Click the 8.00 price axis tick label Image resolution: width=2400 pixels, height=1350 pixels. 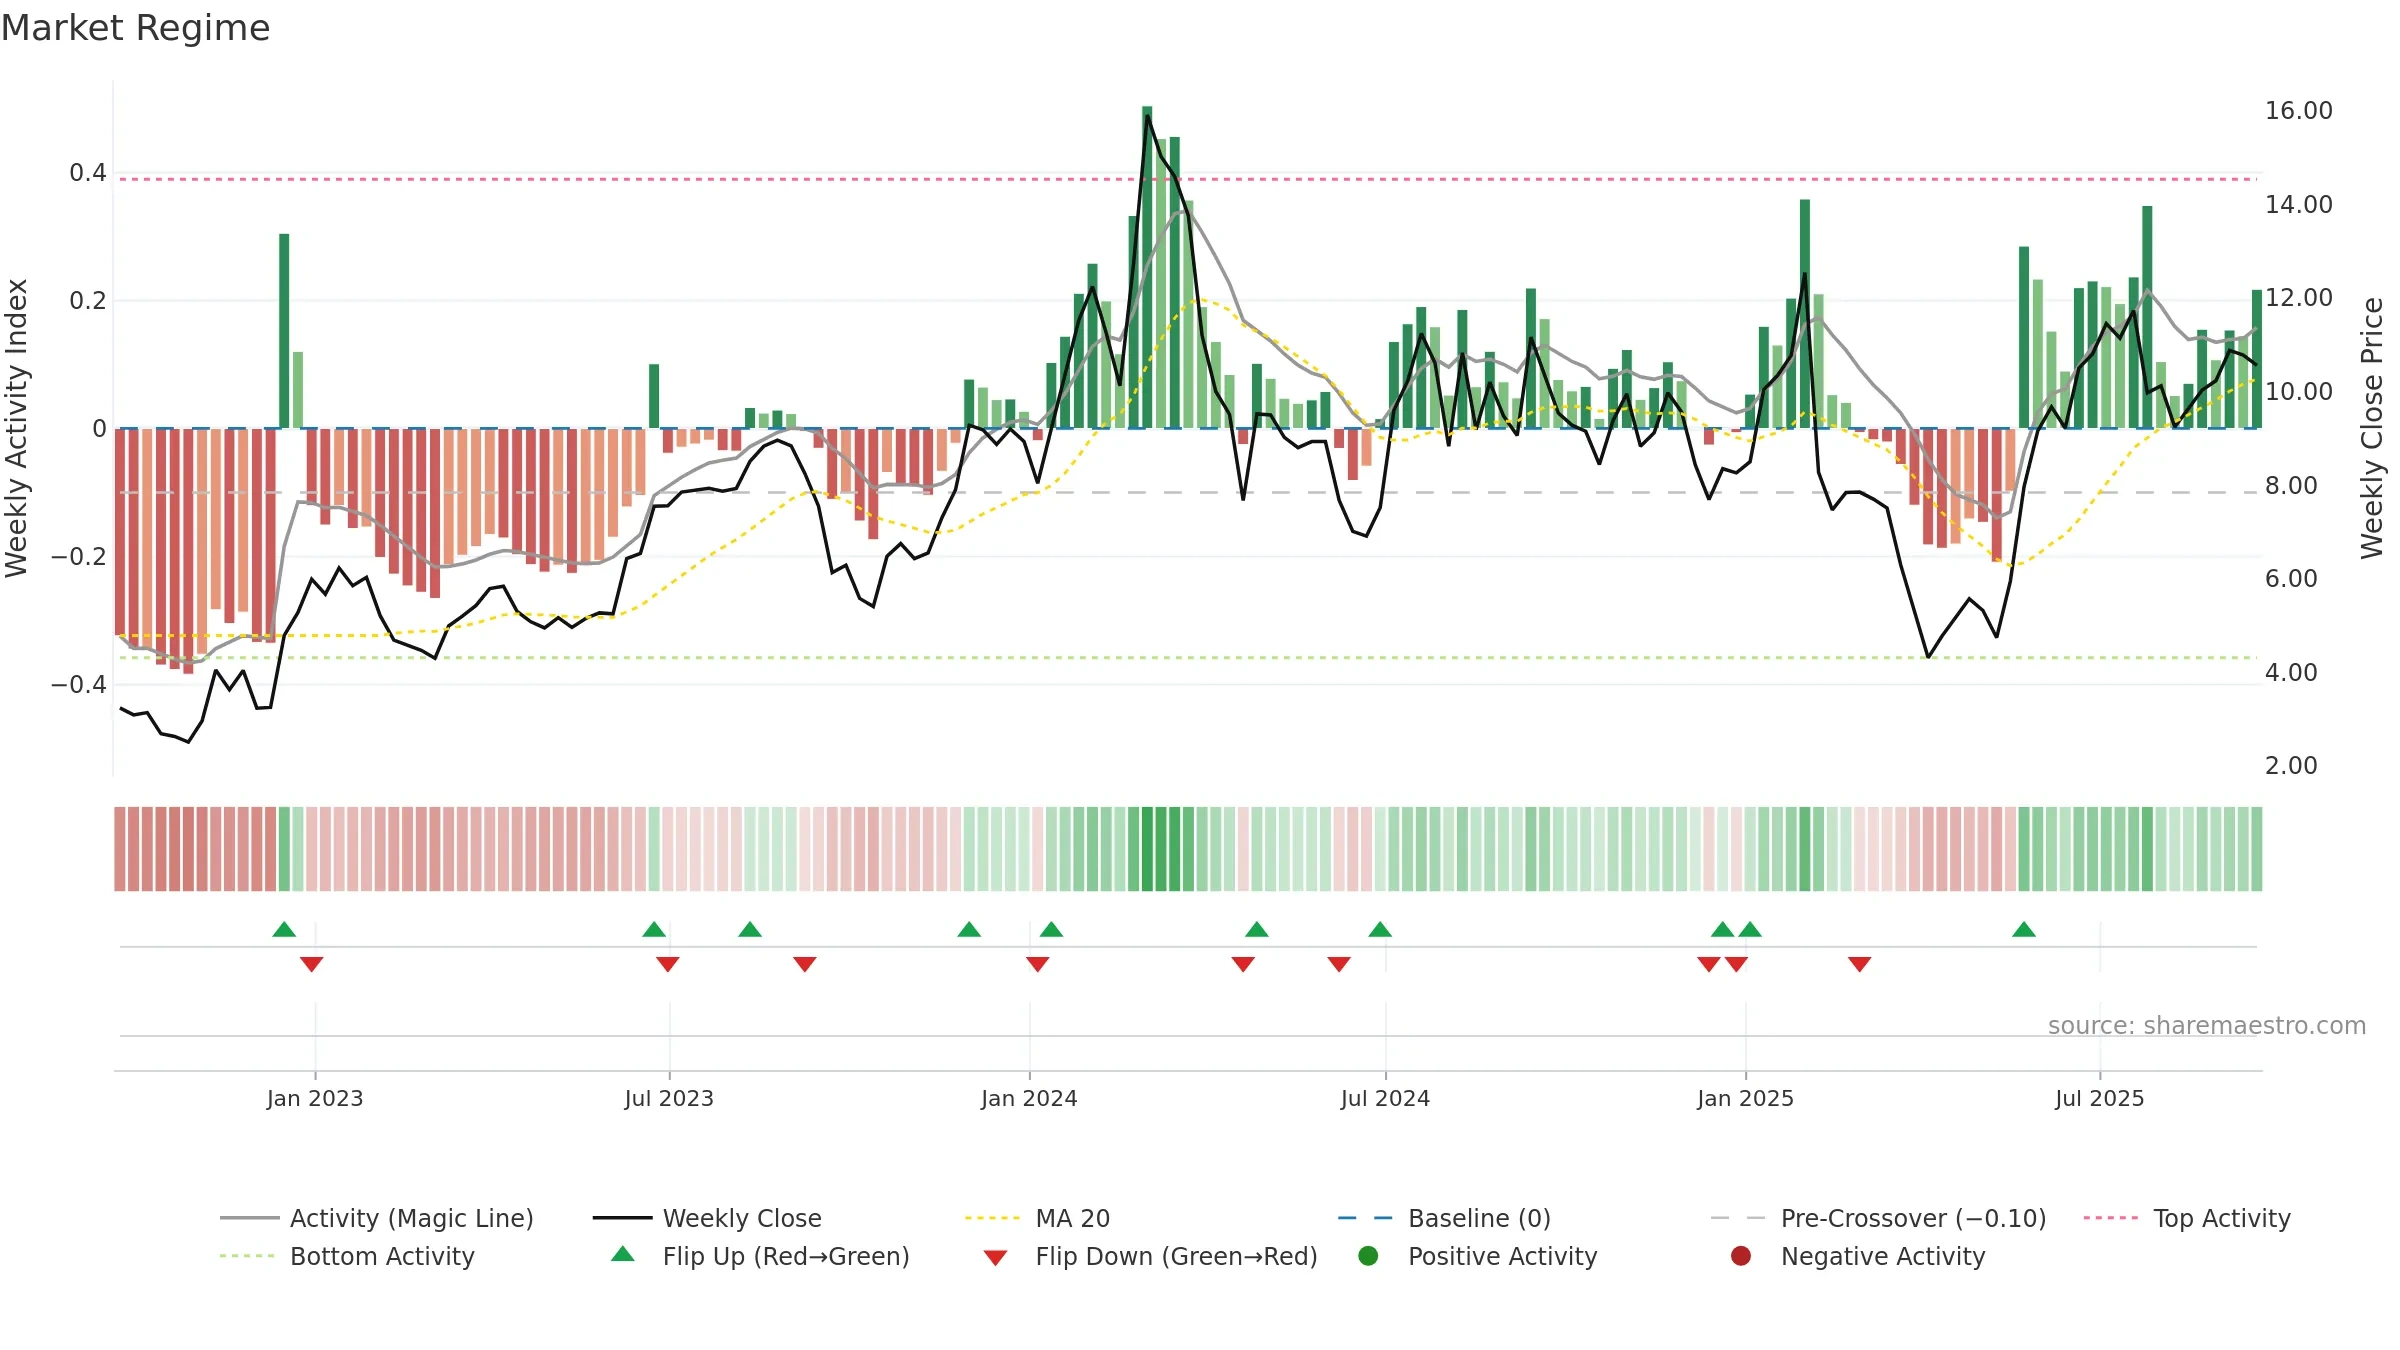point(2291,486)
